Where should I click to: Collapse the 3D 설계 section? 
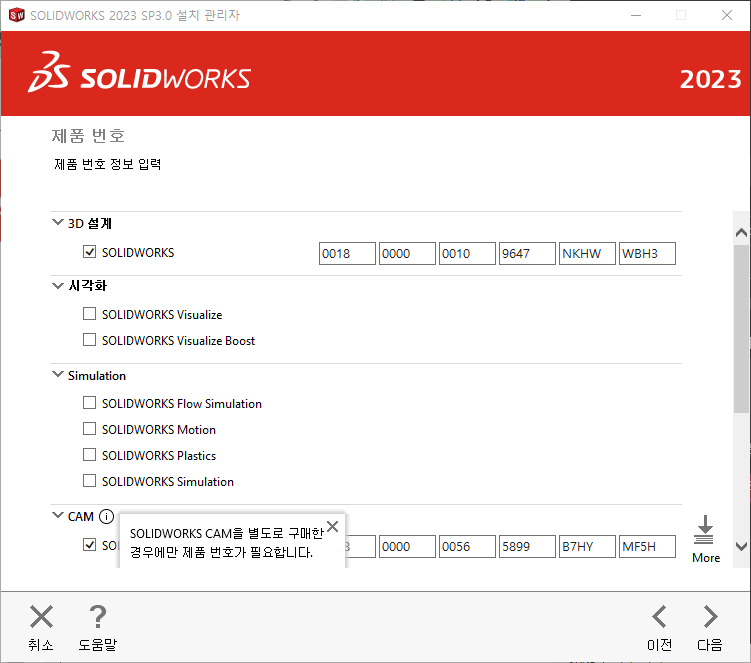(x=57, y=222)
